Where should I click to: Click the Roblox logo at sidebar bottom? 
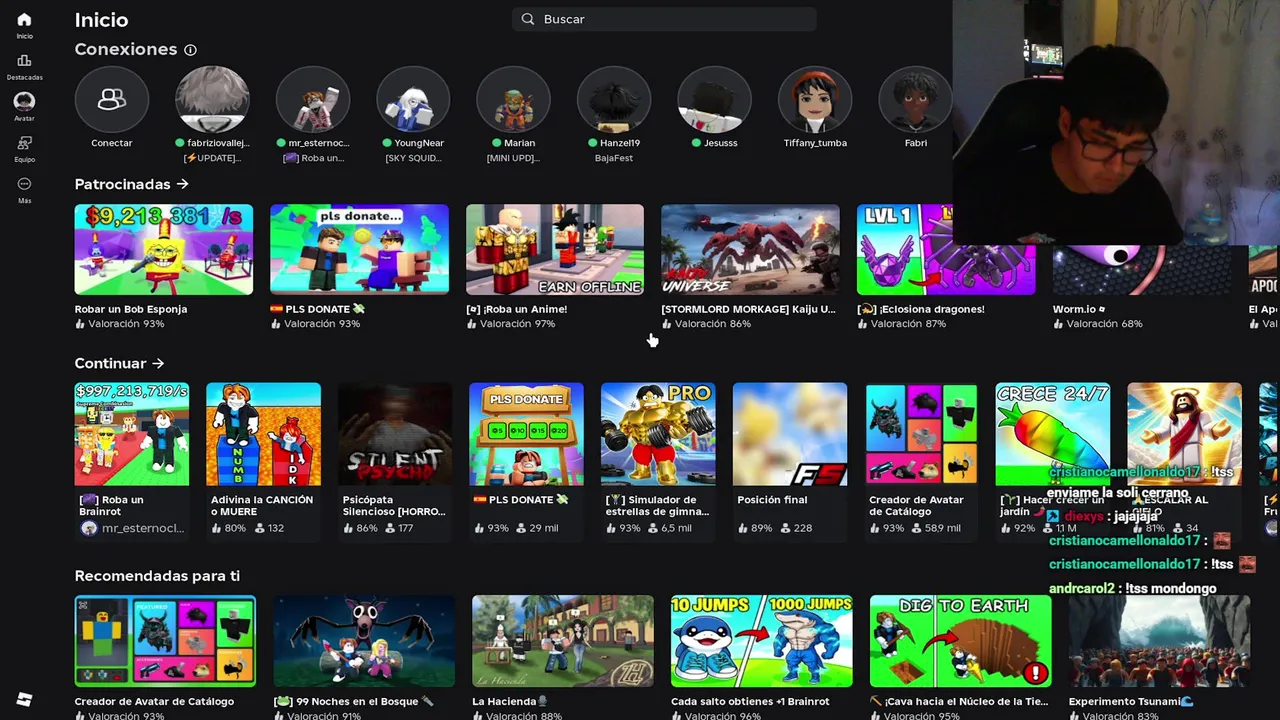click(24, 701)
